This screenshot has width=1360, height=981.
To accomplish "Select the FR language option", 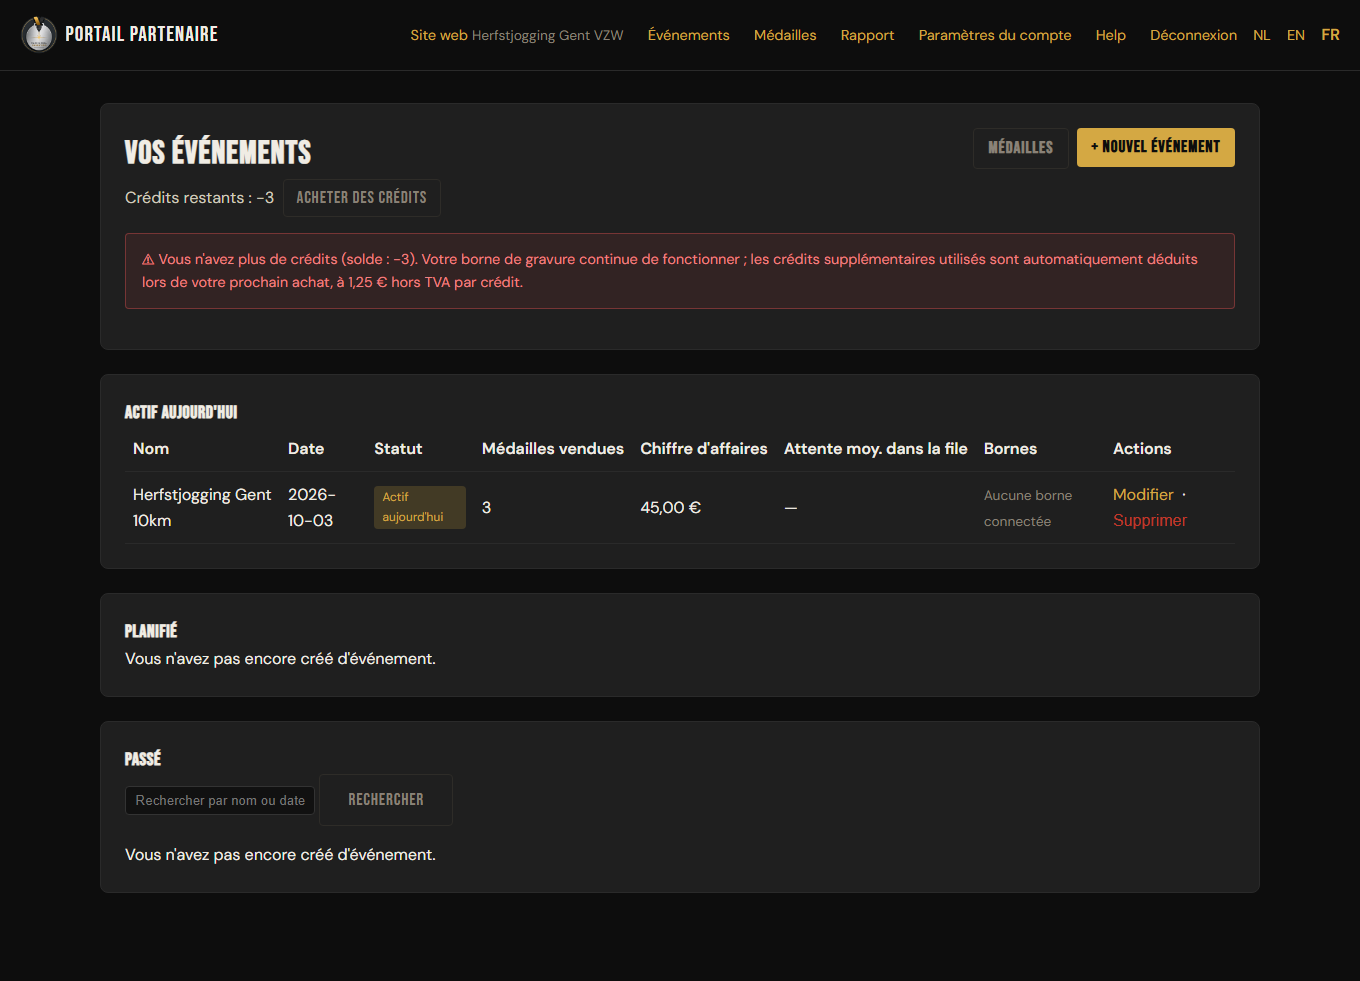I will click(1330, 35).
